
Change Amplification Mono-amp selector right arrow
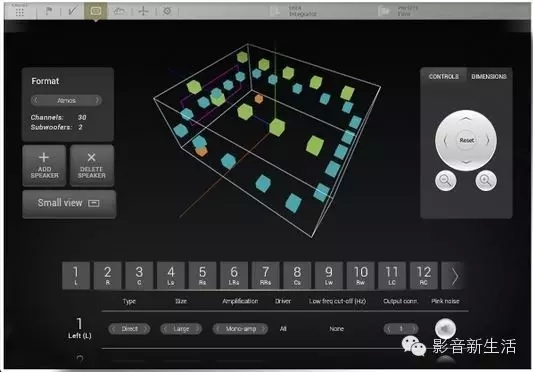(x=263, y=329)
